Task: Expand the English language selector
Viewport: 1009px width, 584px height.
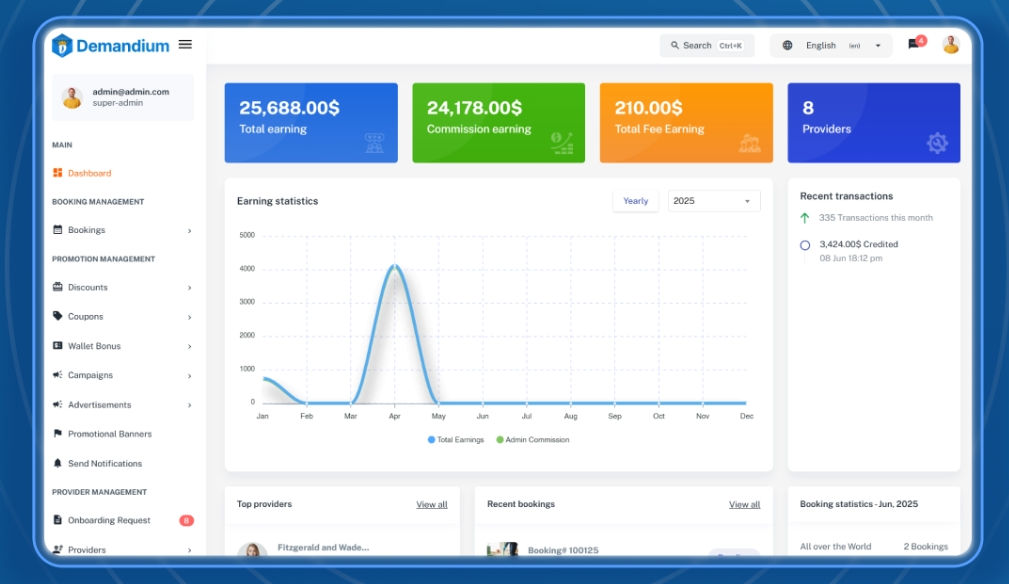Action: (x=831, y=44)
